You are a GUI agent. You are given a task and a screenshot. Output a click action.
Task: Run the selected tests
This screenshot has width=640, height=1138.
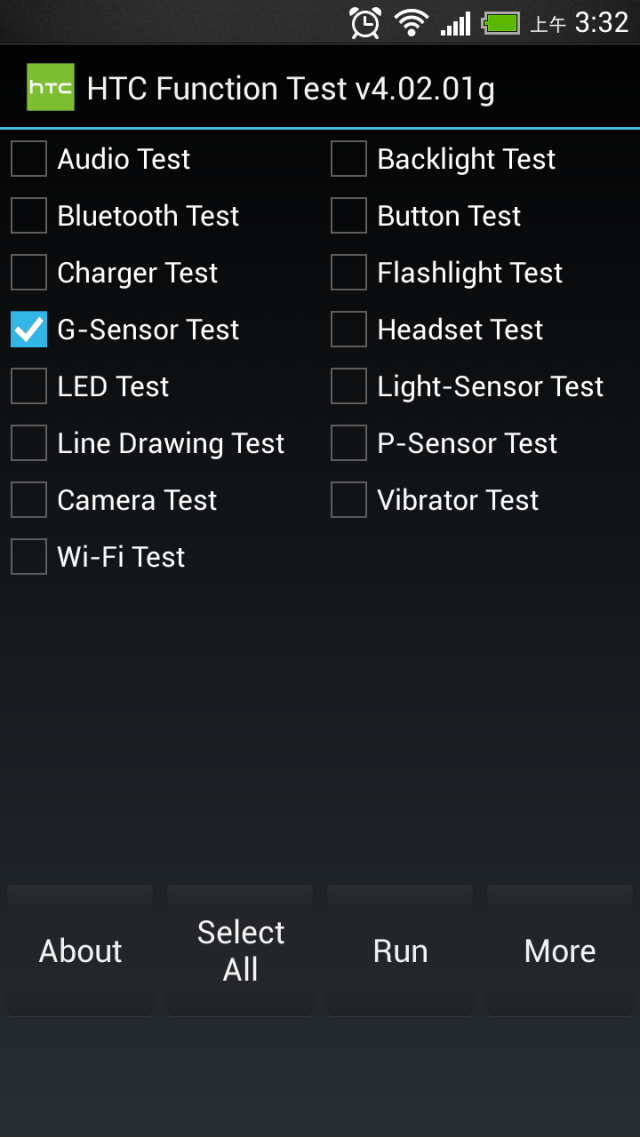pos(400,951)
